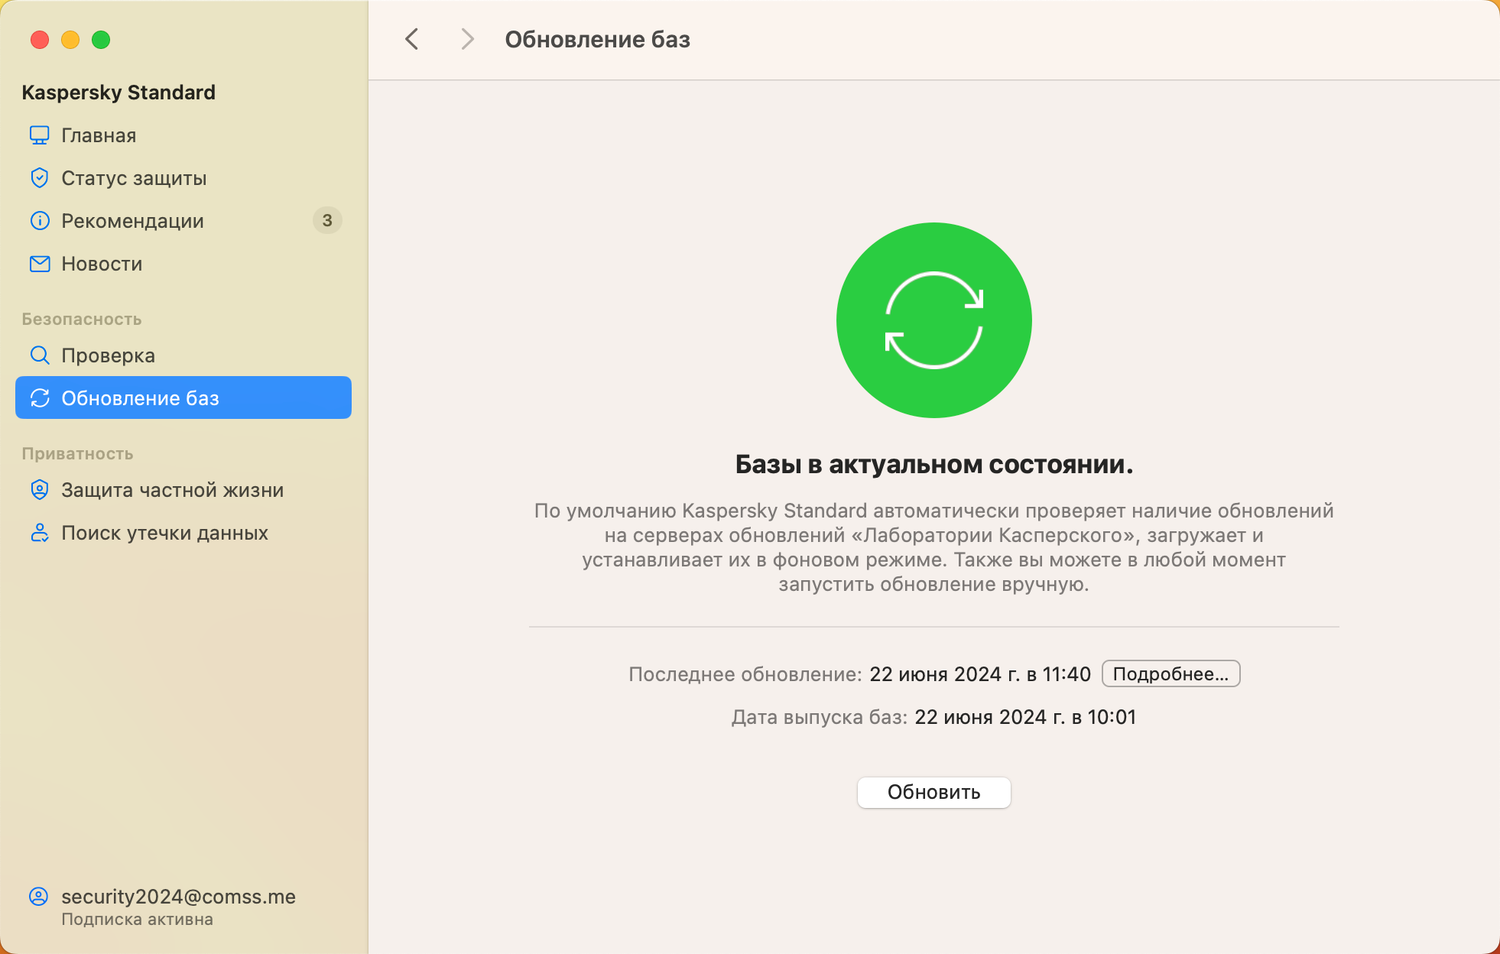The width and height of the screenshot is (1500, 954).
Task: Open Статус защиты in the sidebar
Action: [x=183, y=178]
